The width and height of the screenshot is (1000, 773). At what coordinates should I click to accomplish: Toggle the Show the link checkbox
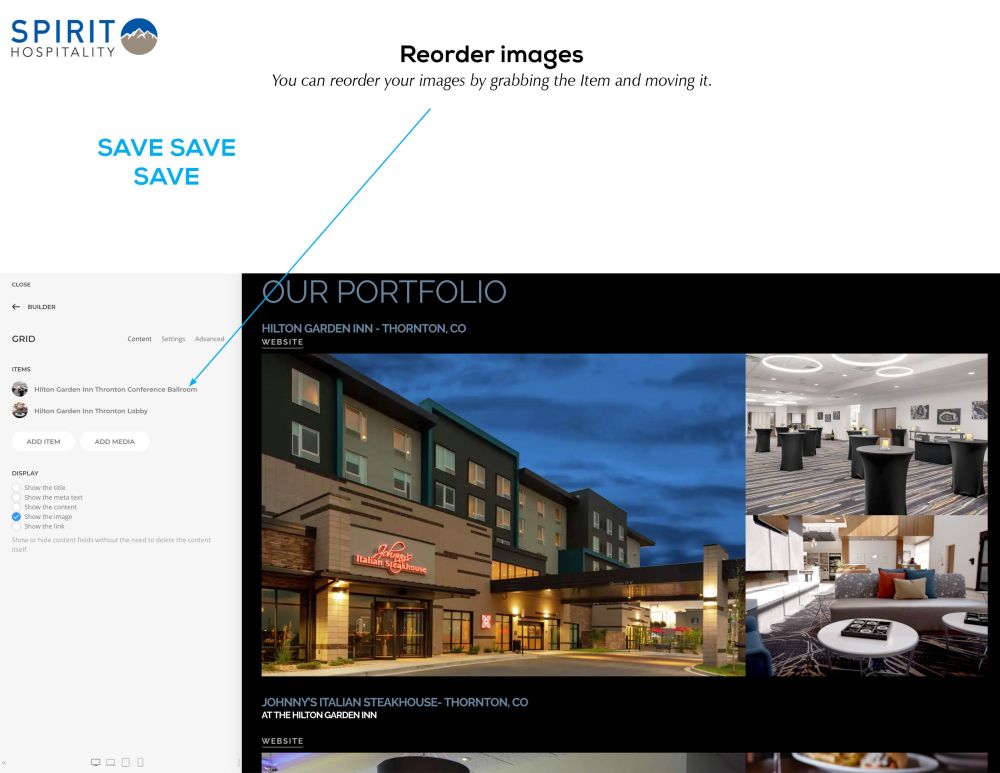coord(16,526)
